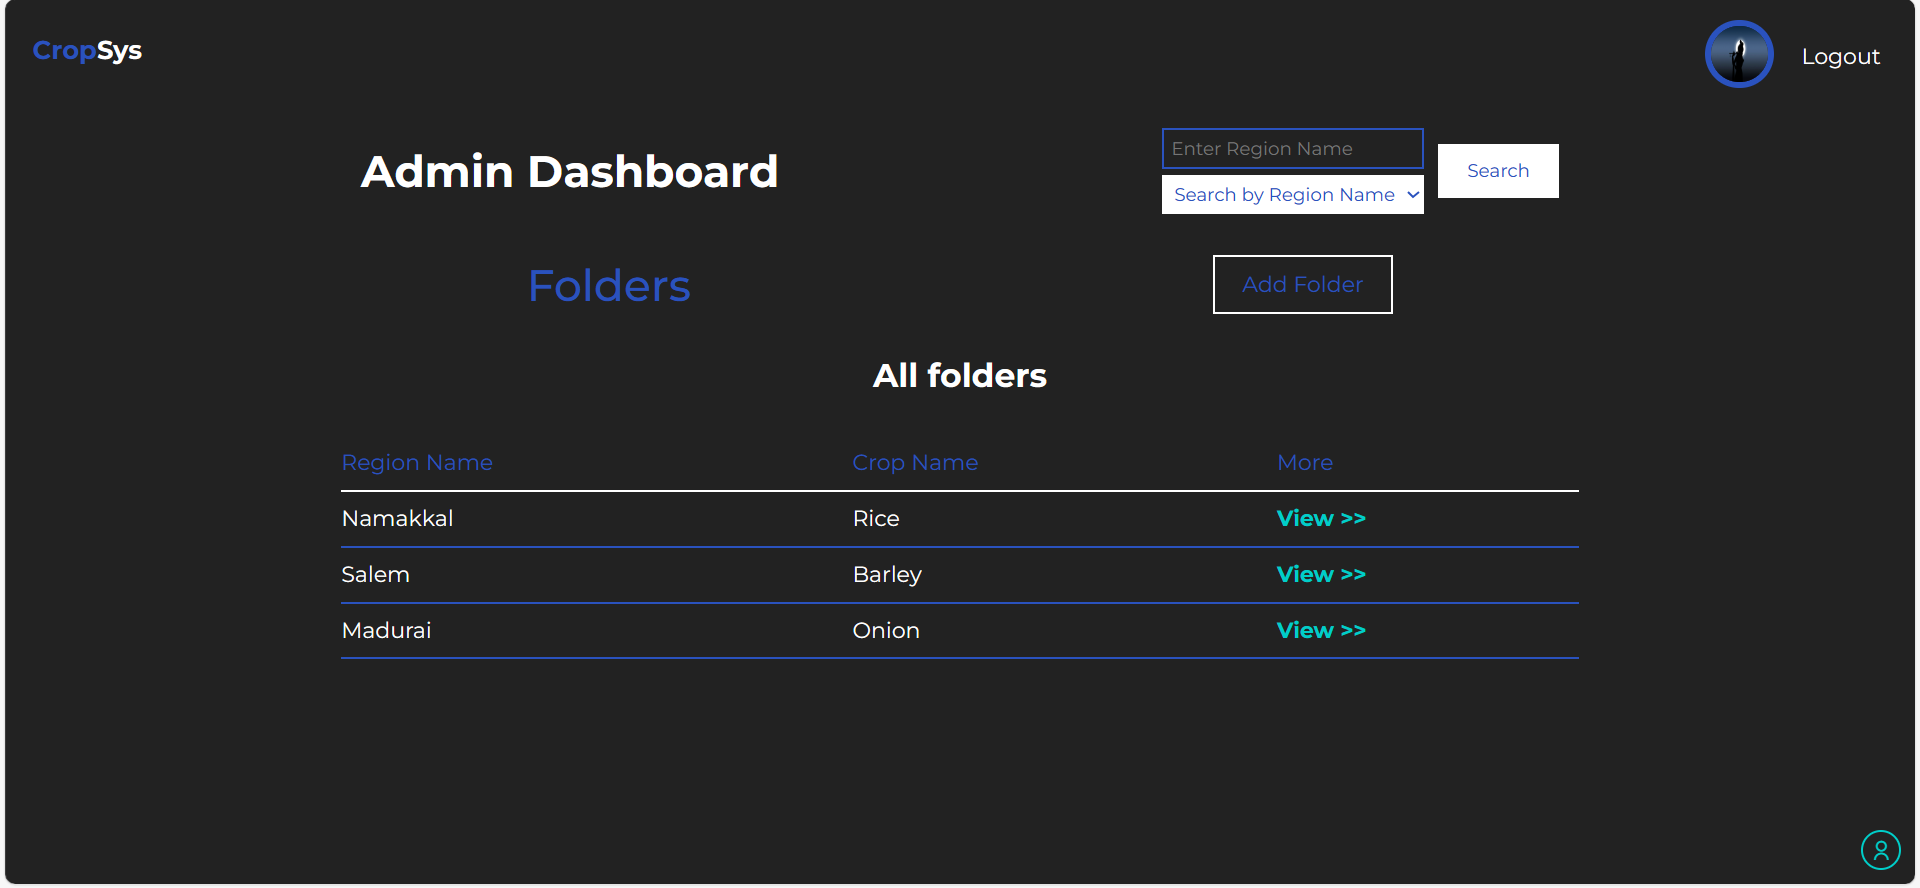Screen dimensions: 1920x888
Task: Log out using the Logout link
Action: pos(1840,57)
